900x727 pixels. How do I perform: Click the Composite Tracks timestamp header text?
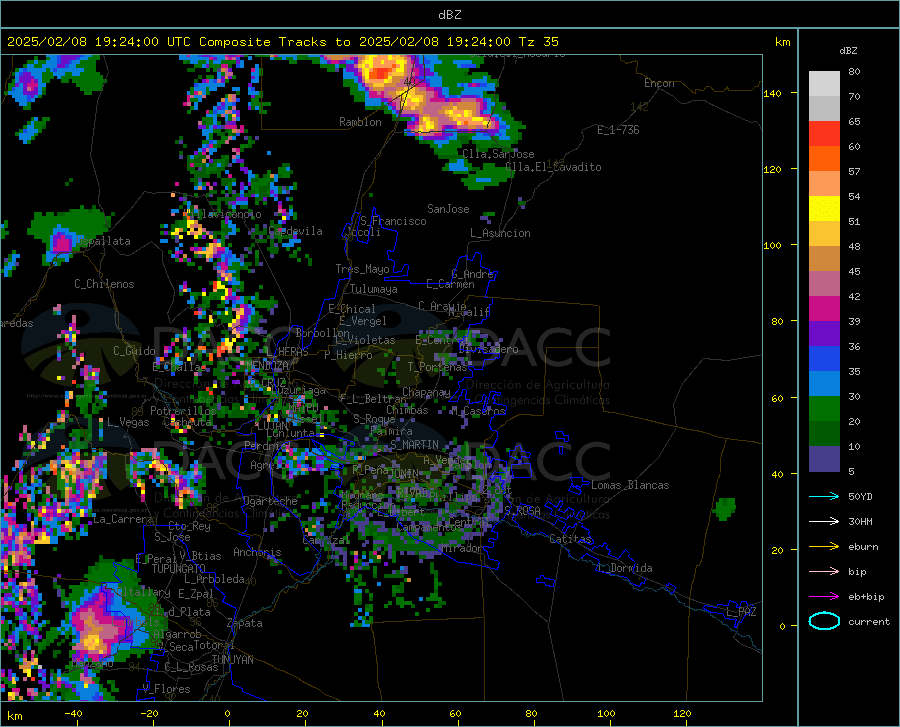283,42
